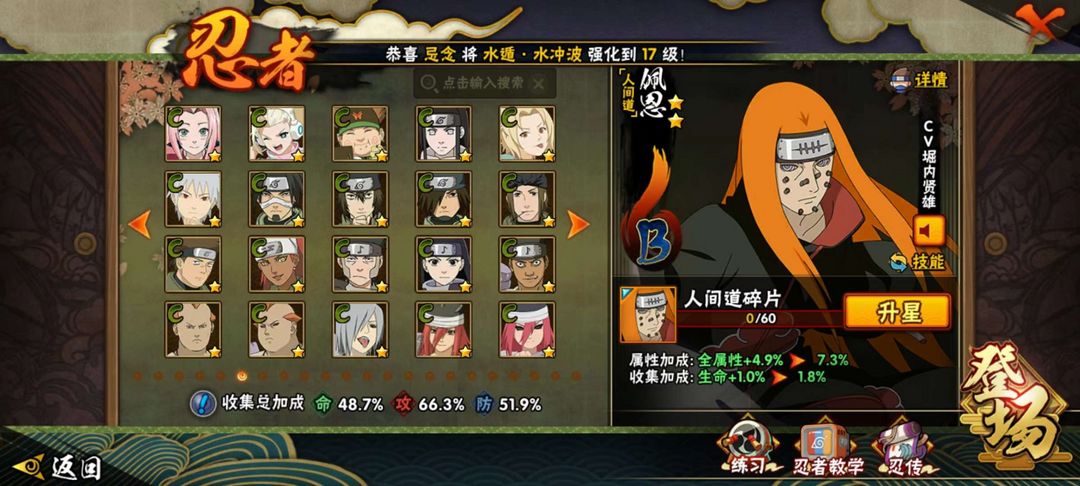The height and width of the screenshot is (486, 1080).
Task: Tap the 人间道碎片 fragment icon
Action: [647, 315]
